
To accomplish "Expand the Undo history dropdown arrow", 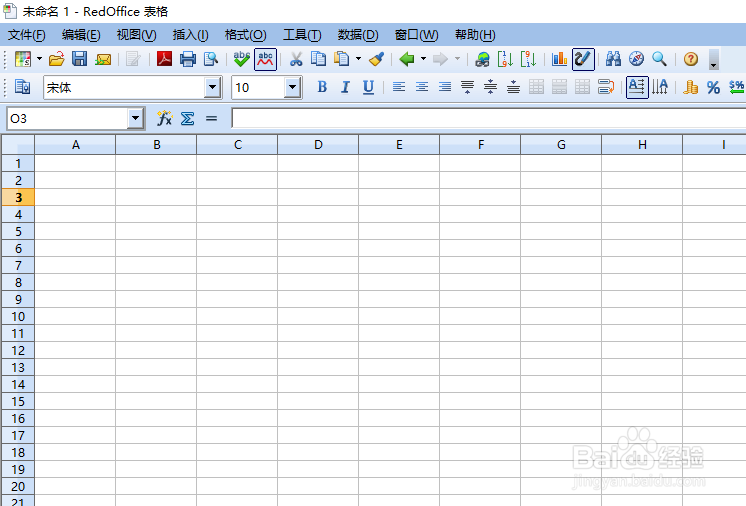I will (x=423, y=59).
